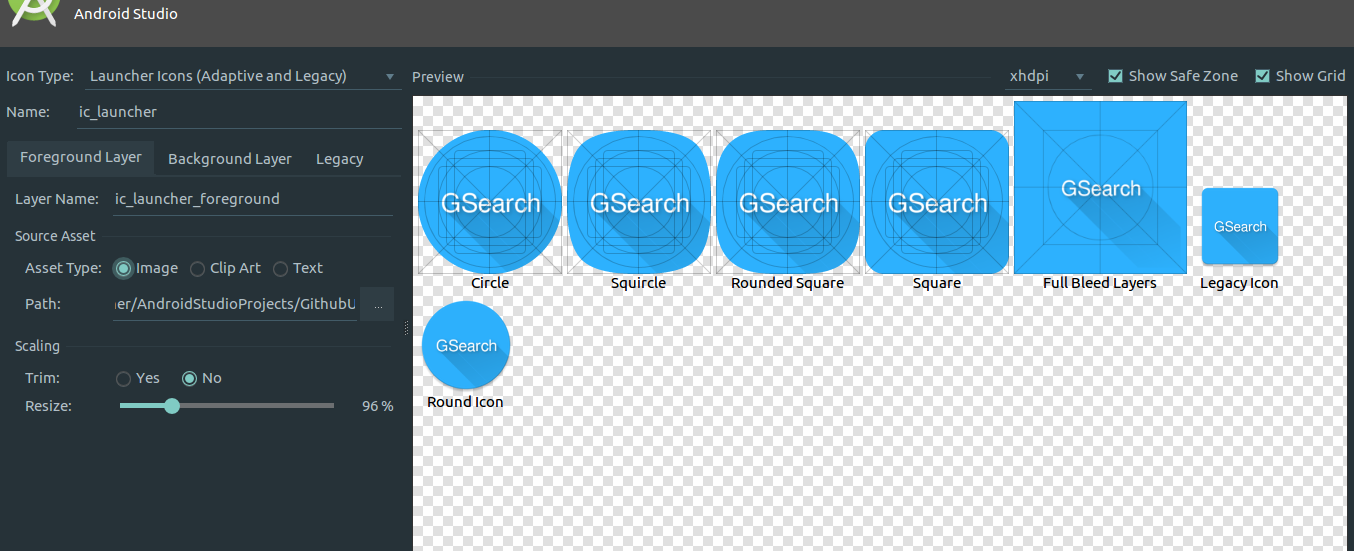Click the image Path text field
Viewport: 1354px width, 551px height.
point(235,304)
